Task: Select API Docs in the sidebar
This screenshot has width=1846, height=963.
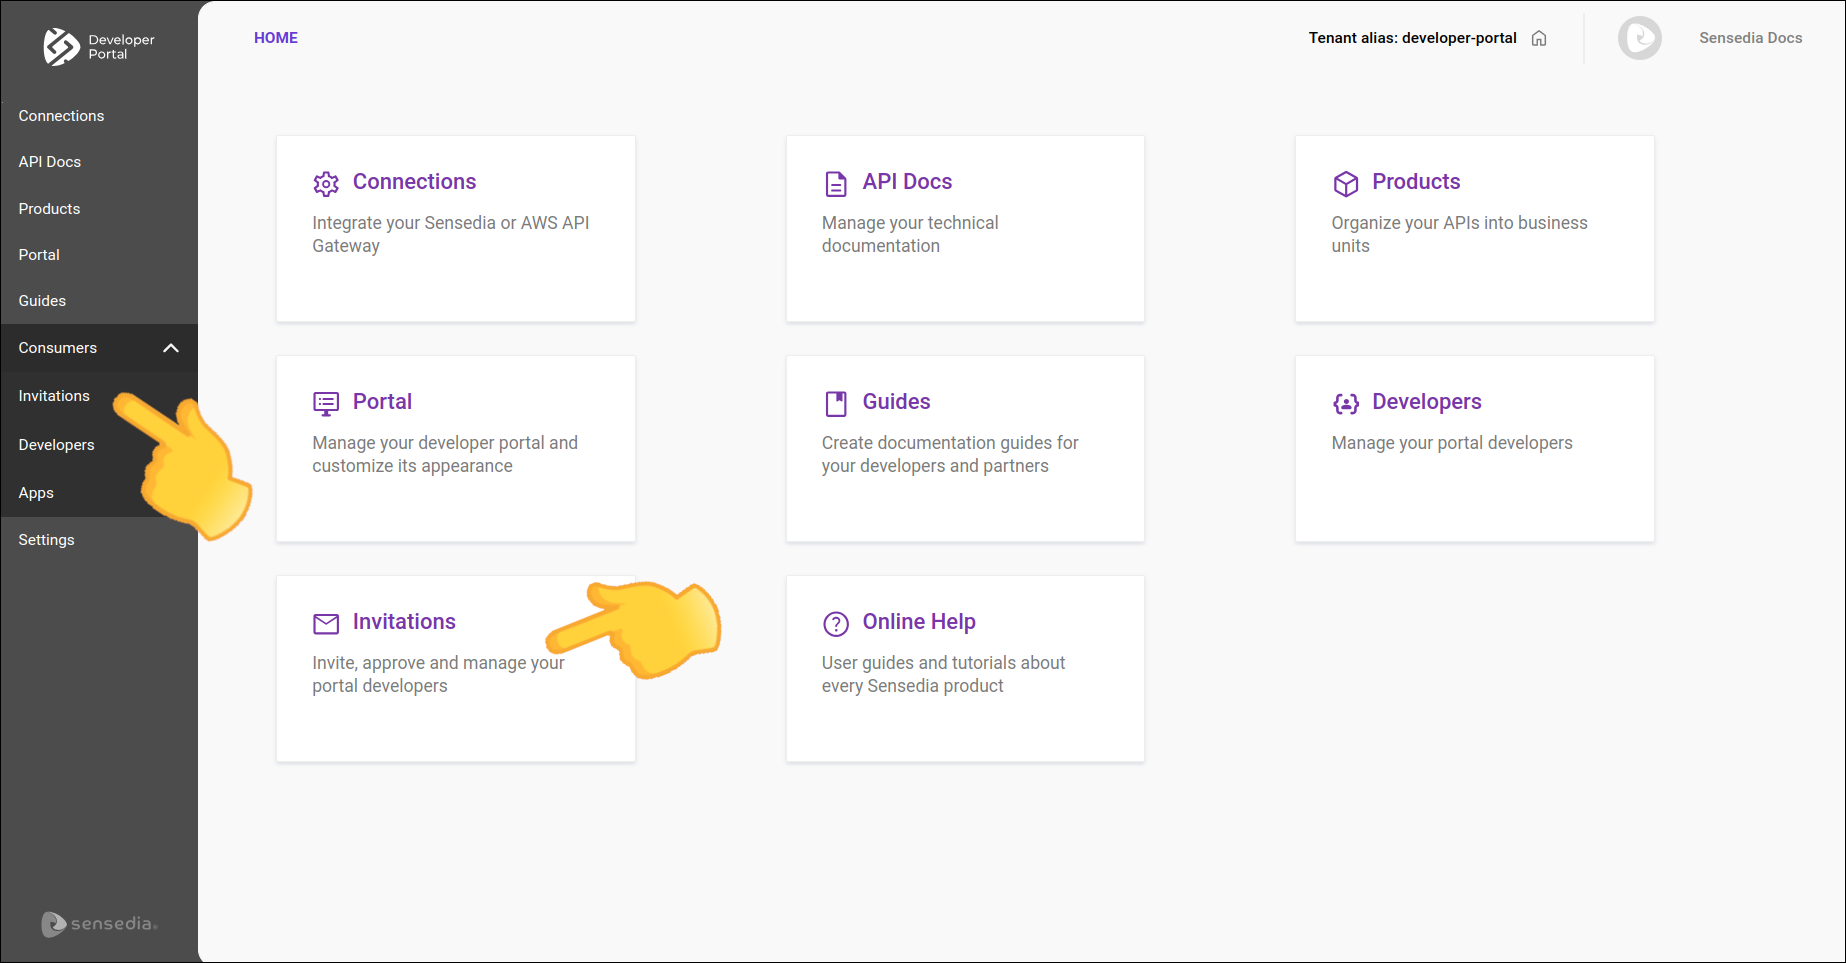Action: [x=50, y=162]
